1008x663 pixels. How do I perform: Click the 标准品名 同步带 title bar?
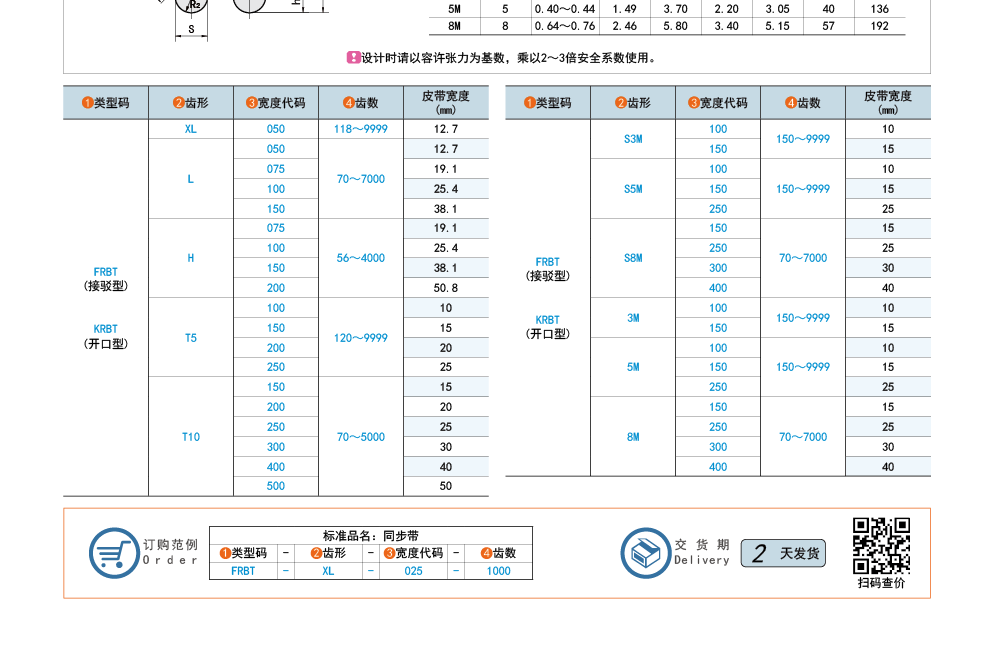[371, 536]
